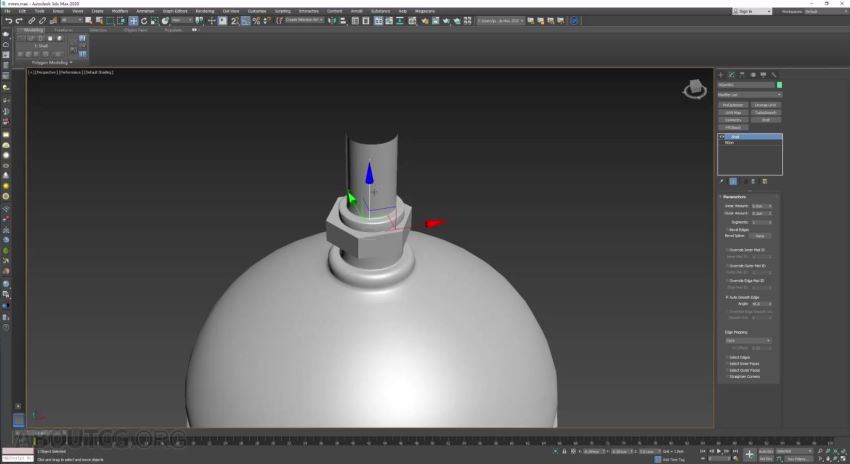
Task: Click the Outer Amount value field
Action: tap(759, 214)
